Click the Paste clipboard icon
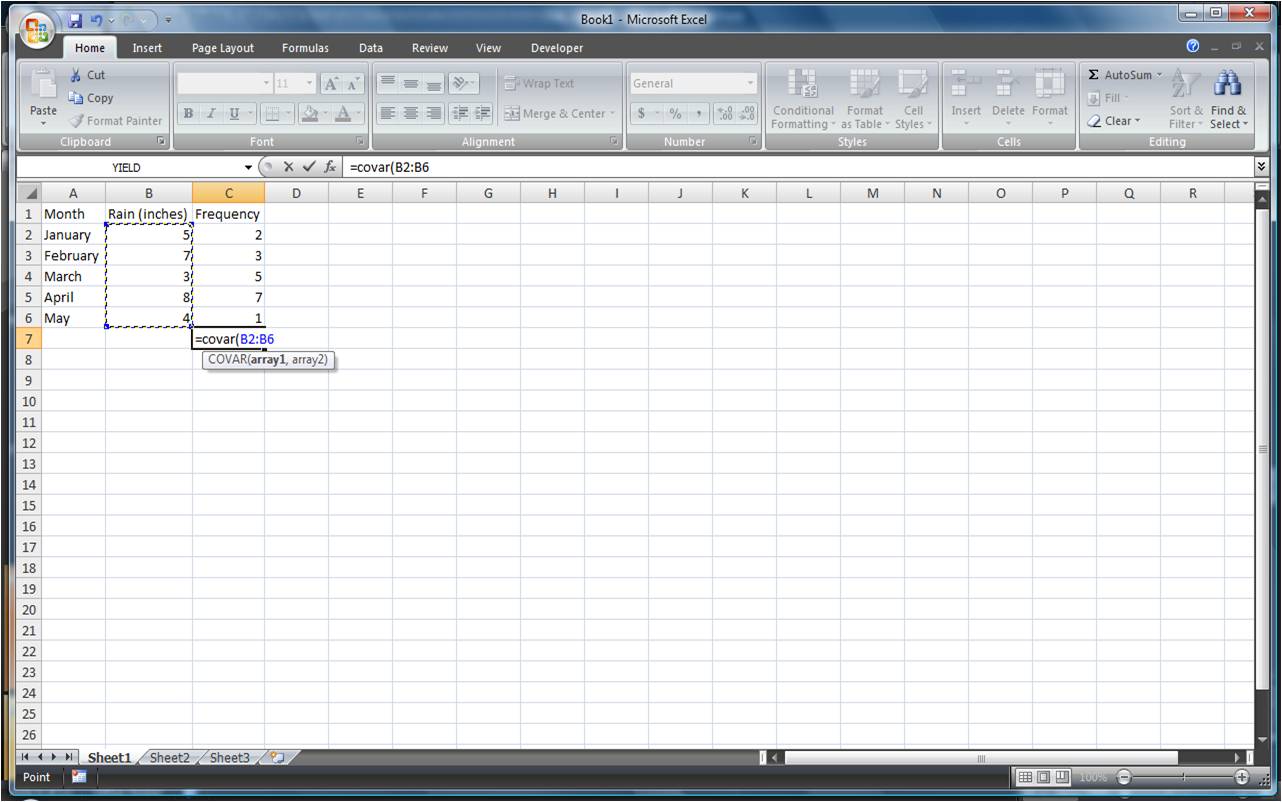The image size is (1282, 802). [x=43, y=95]
